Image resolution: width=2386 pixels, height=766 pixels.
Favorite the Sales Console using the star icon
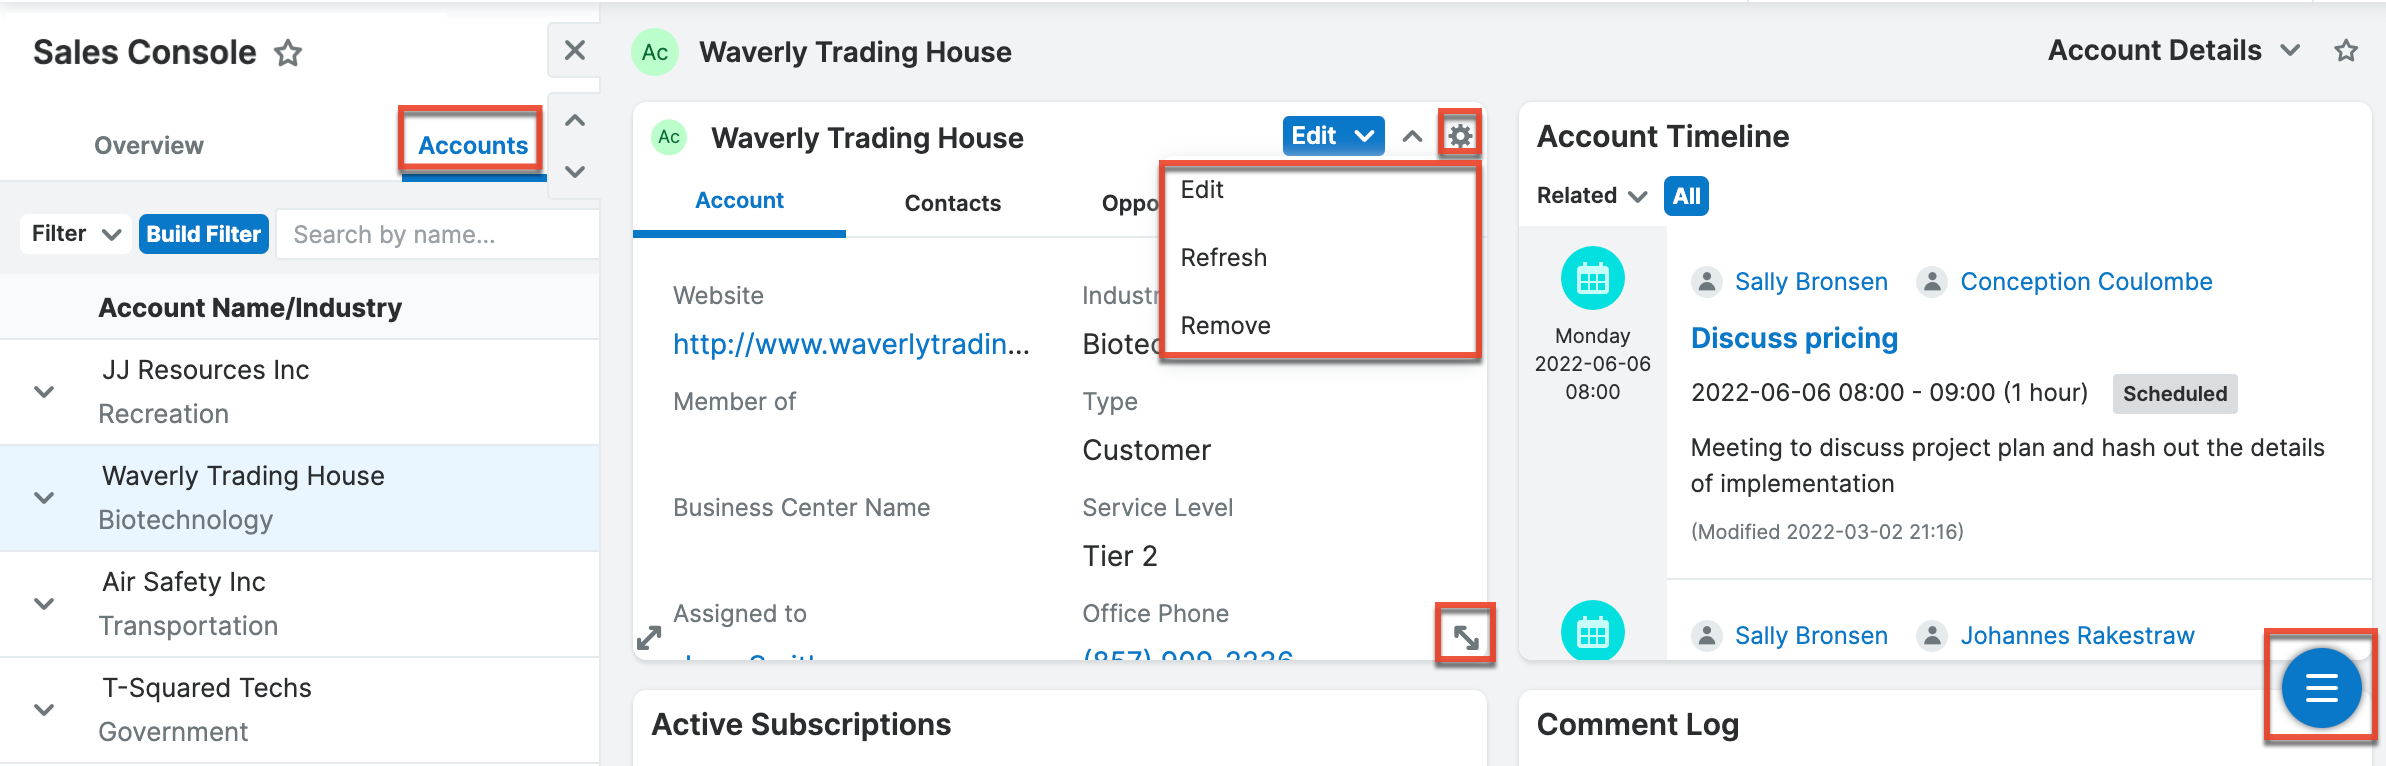click(x=289, y=54)
